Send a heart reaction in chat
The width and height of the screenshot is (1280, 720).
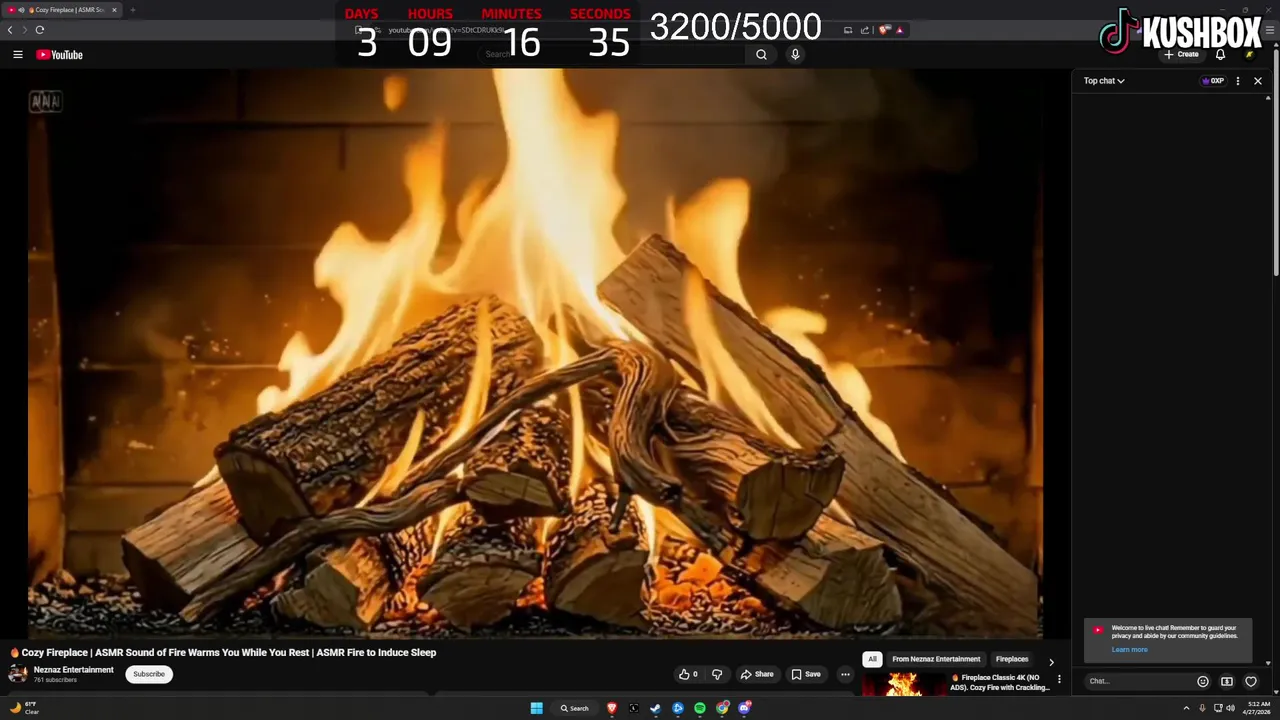(x=1251, y=682)
